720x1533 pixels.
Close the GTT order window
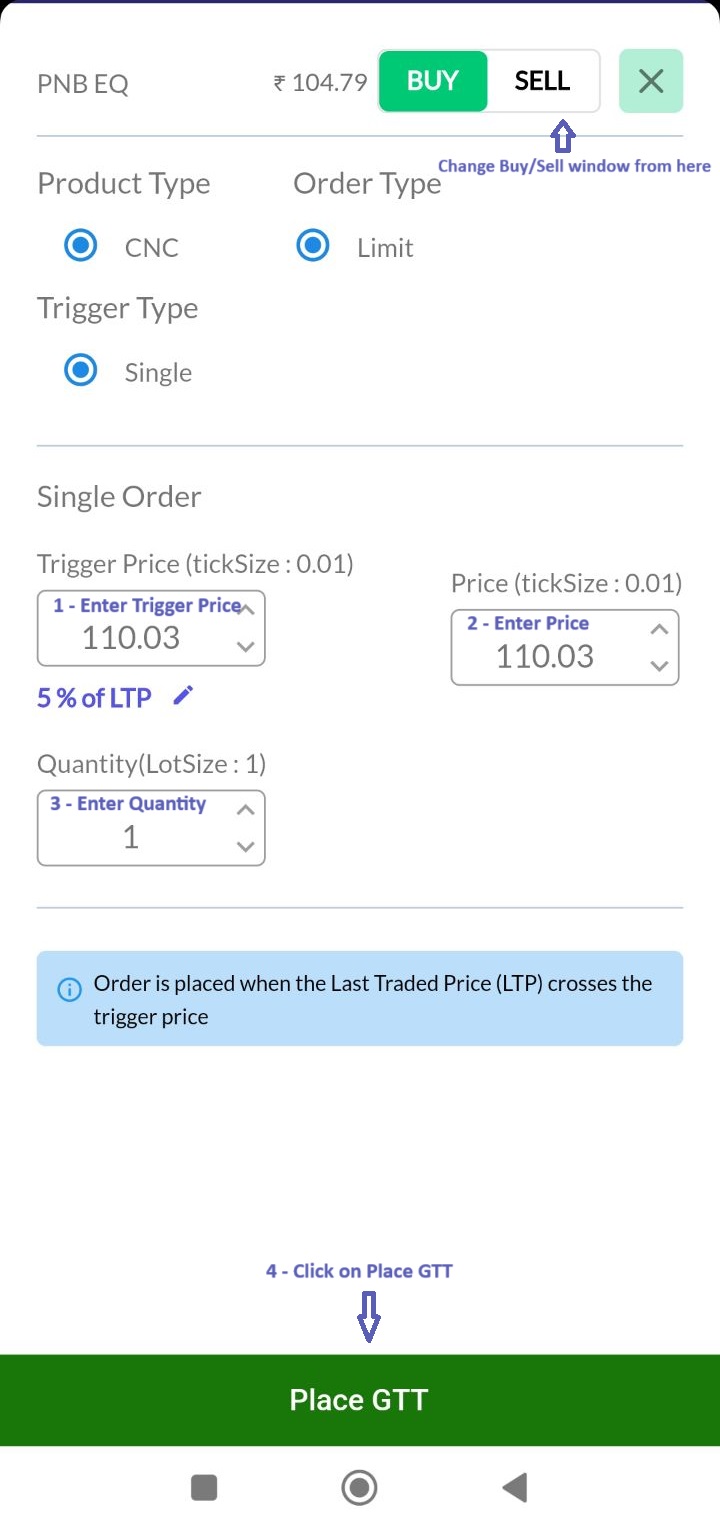point(651,81)
